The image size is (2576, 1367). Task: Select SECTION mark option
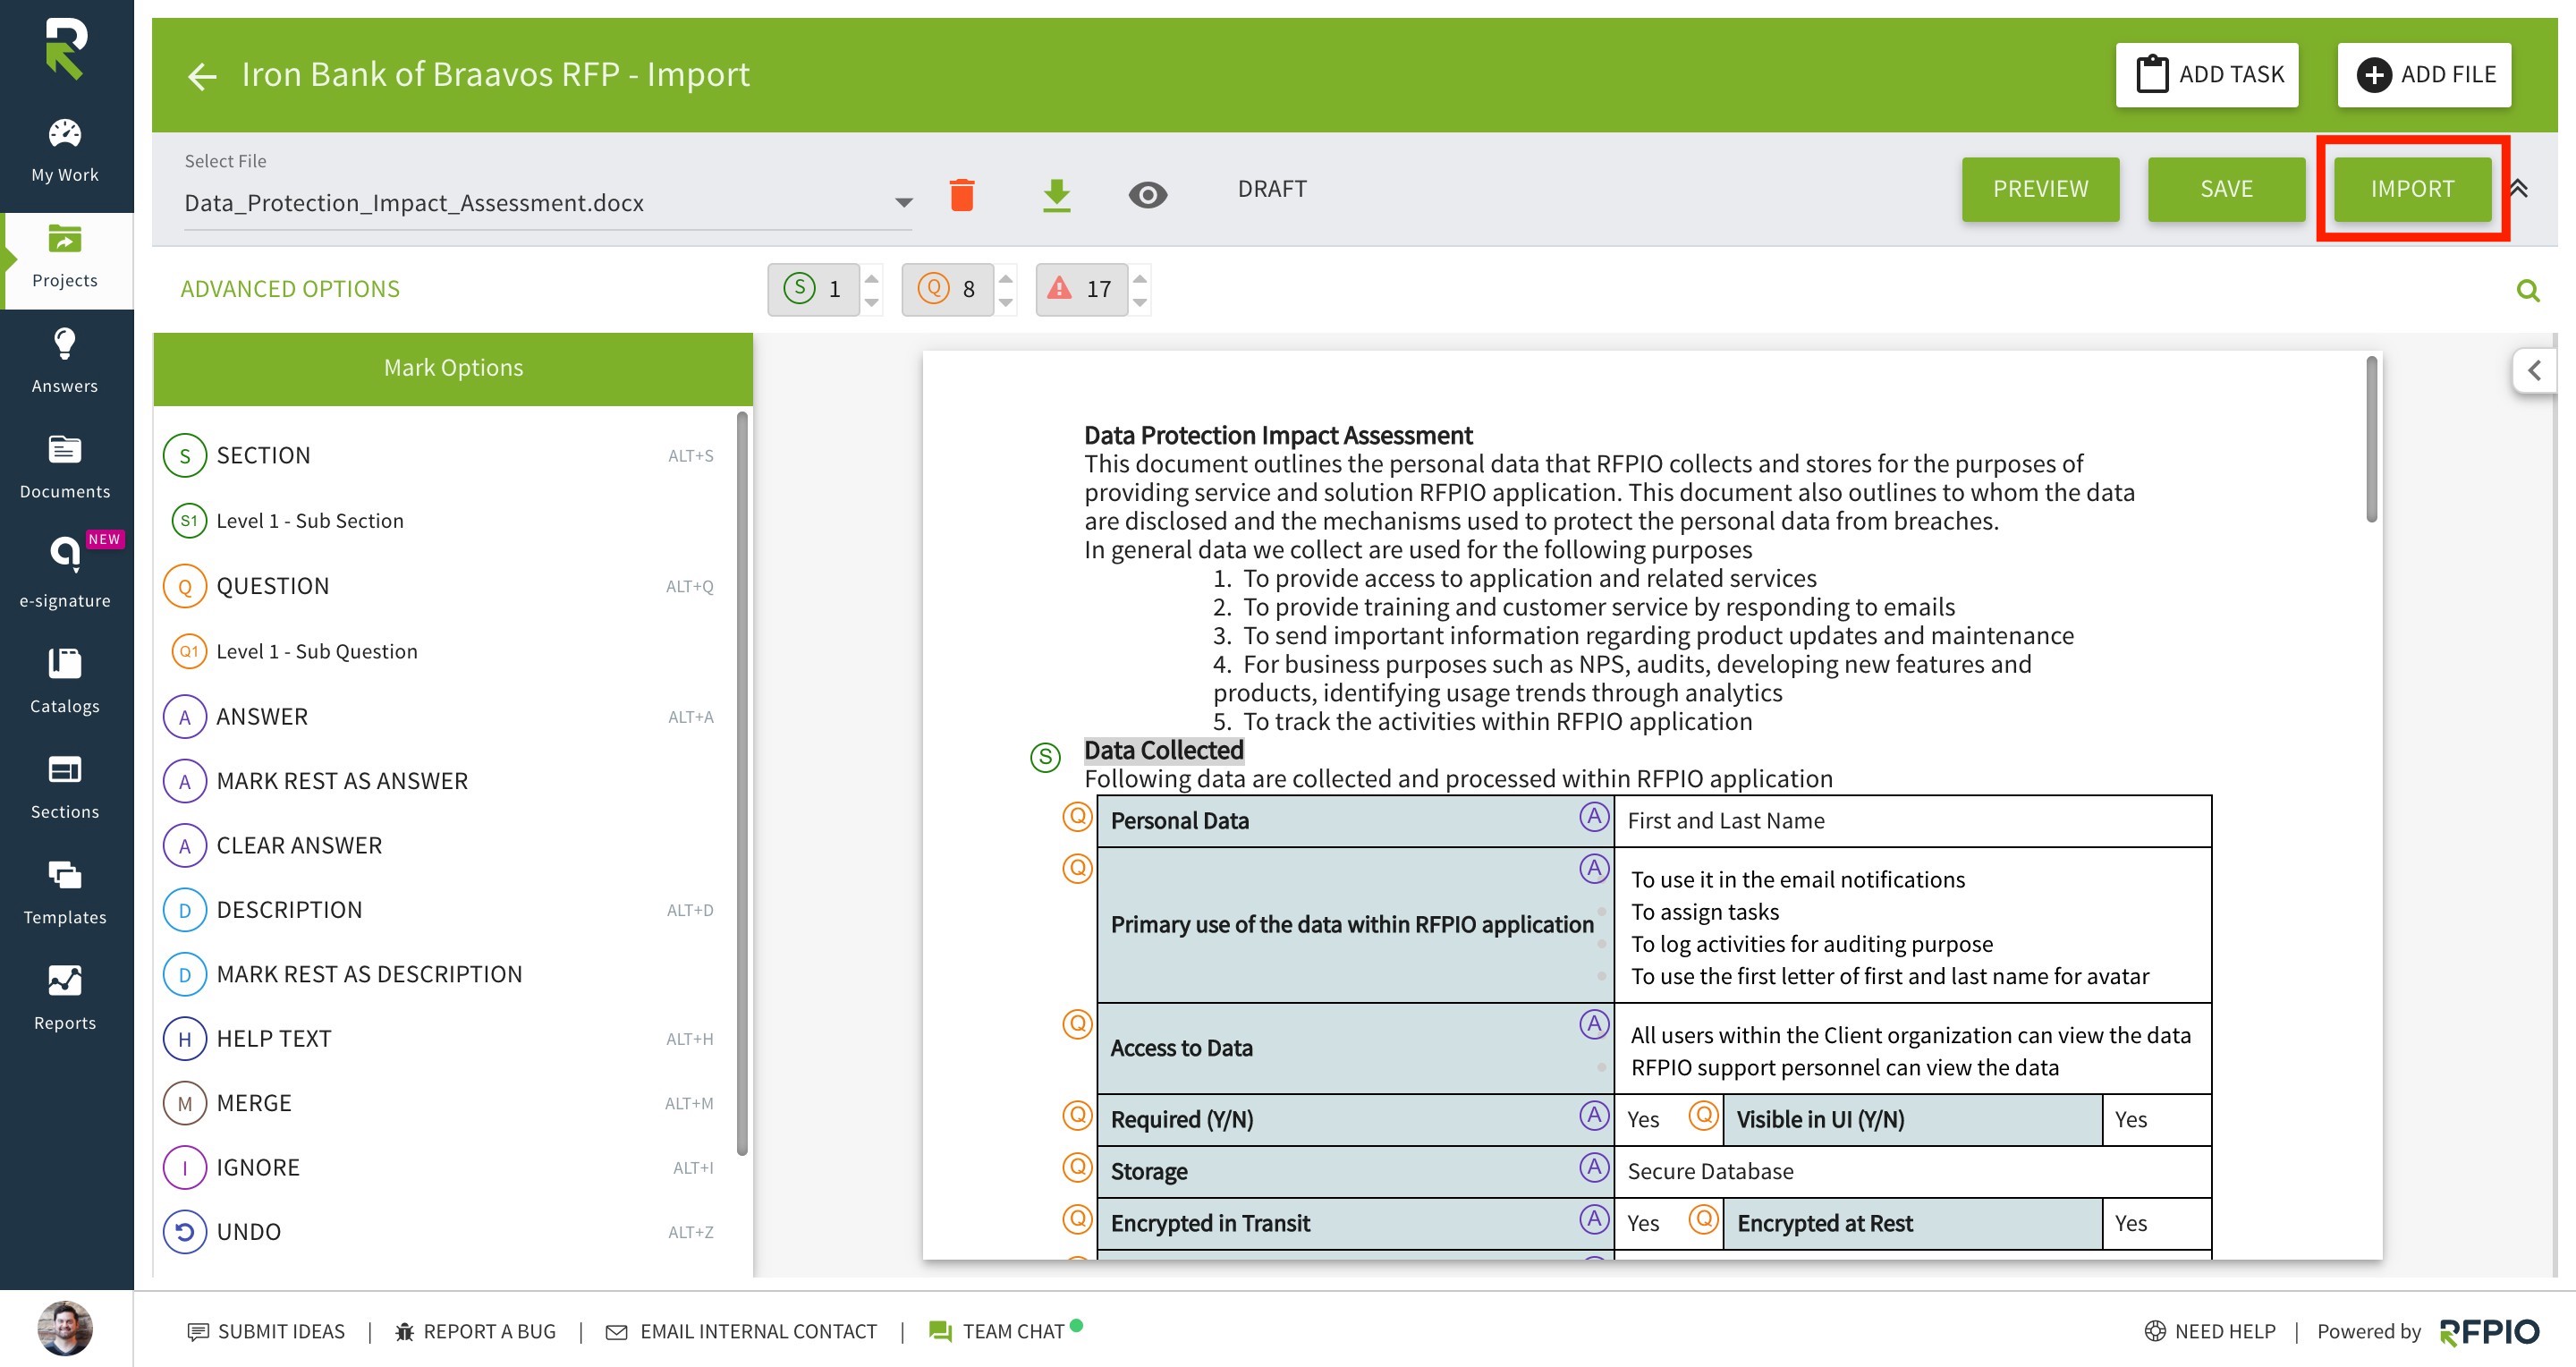click(x=440, y=456)
